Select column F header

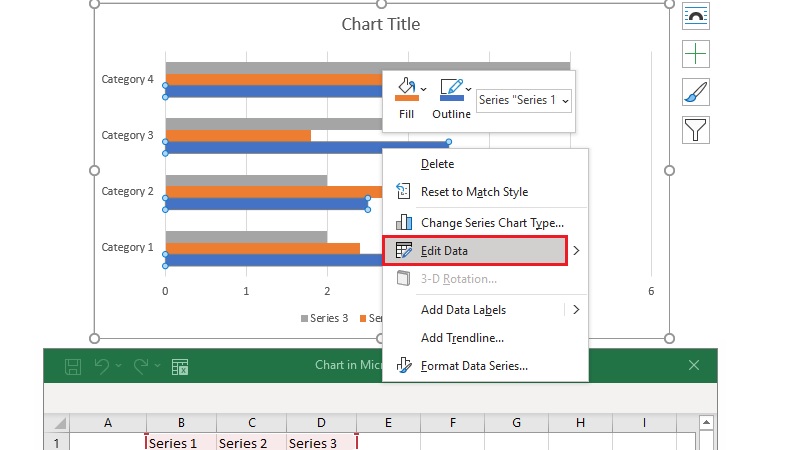(x=453, y=423)
